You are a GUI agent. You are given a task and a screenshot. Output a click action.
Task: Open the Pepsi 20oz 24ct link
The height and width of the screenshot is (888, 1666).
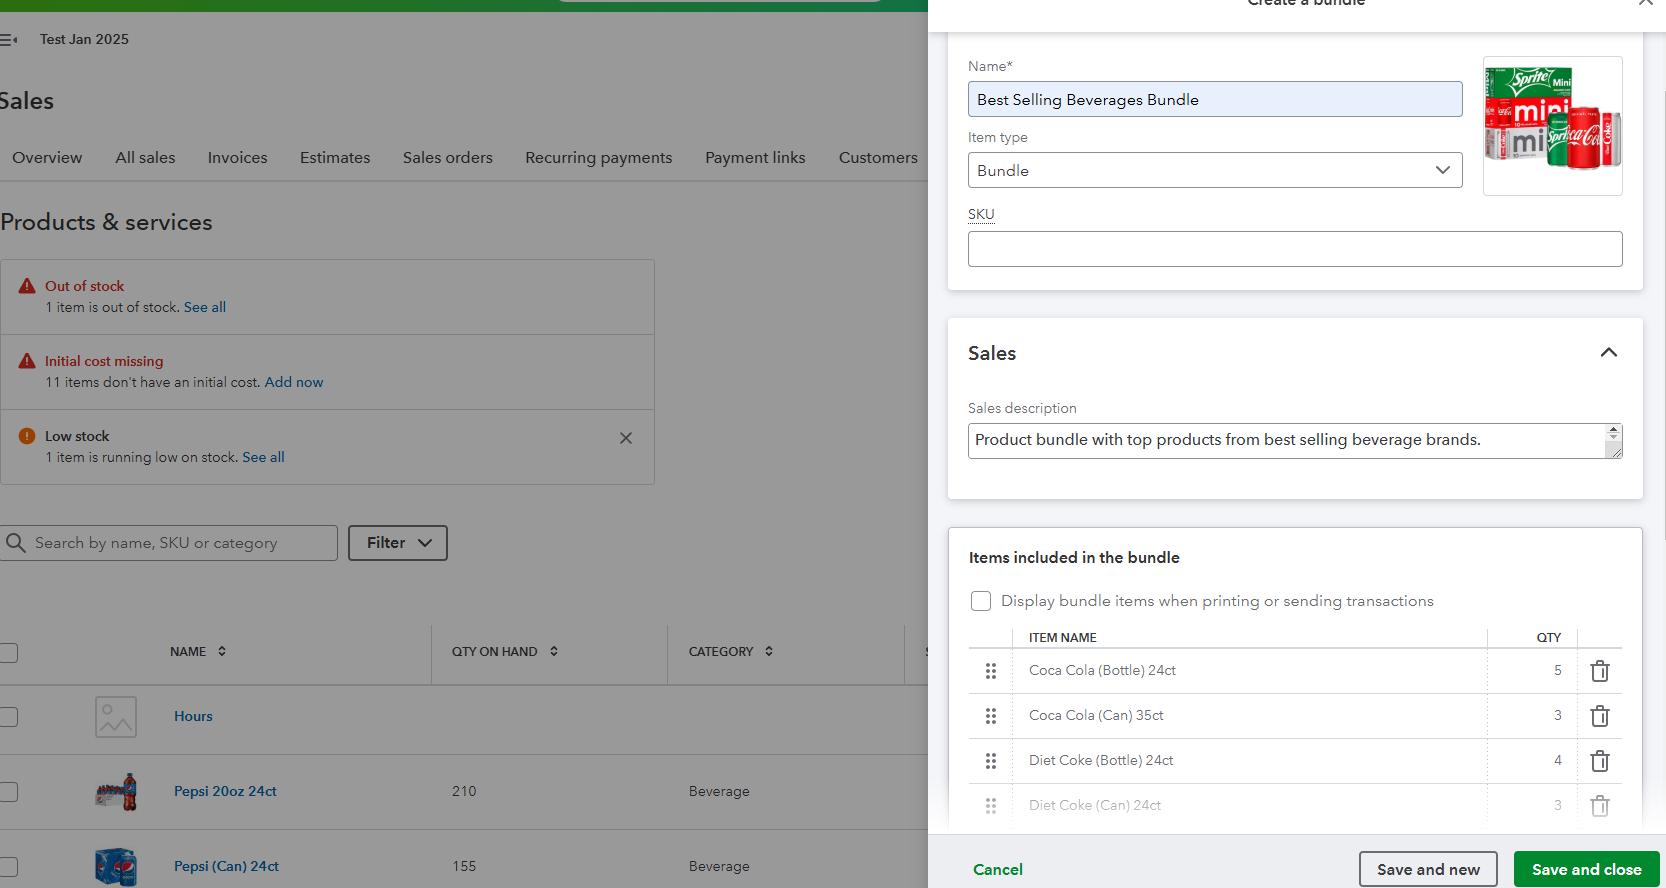coord(225,791)
